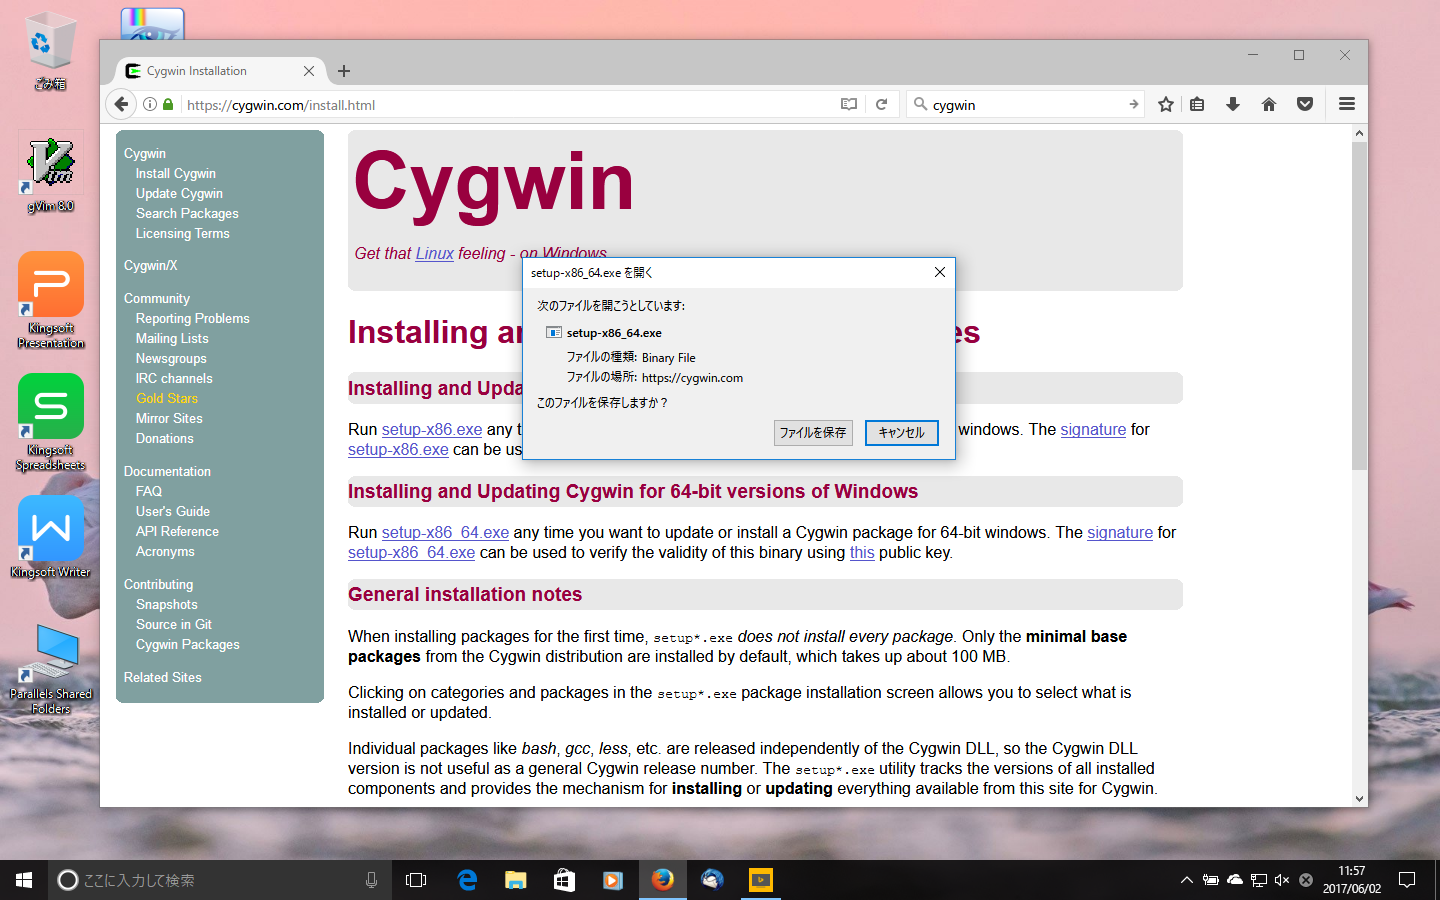1440x900 pixels.
Task: Open Reporting Problems in the sidebar
Action: click(x=193, y=319)
